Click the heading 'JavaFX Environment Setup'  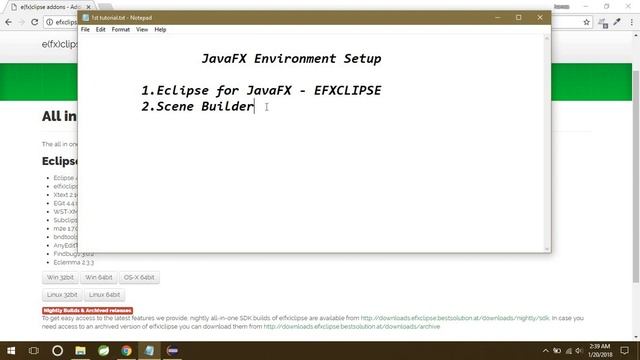291,58
